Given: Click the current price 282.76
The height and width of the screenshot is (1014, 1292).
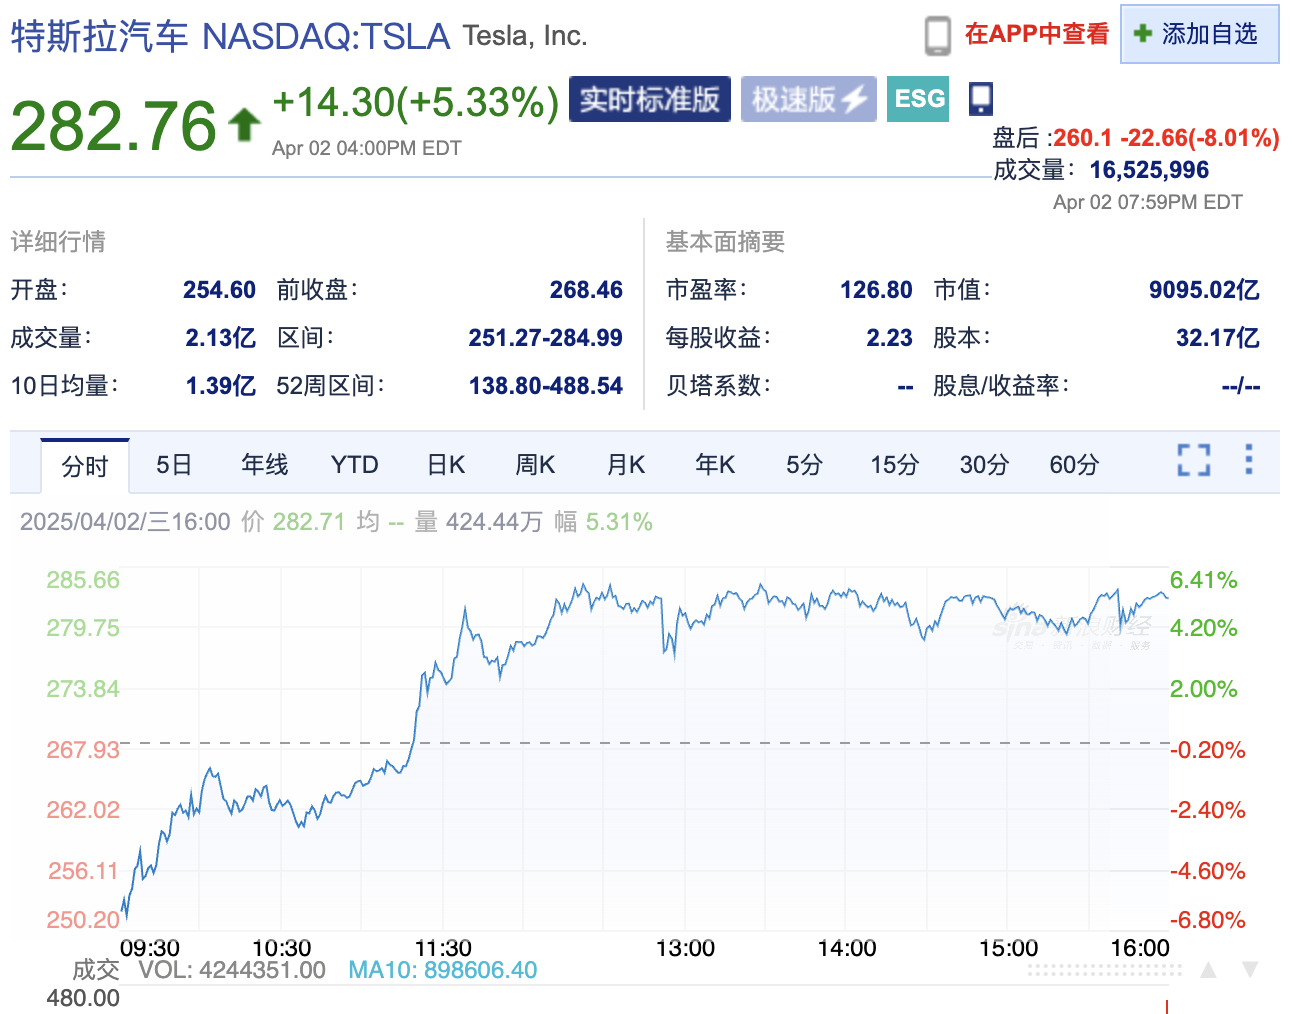Looking at the screenshot, I should (x=114, y=126).
